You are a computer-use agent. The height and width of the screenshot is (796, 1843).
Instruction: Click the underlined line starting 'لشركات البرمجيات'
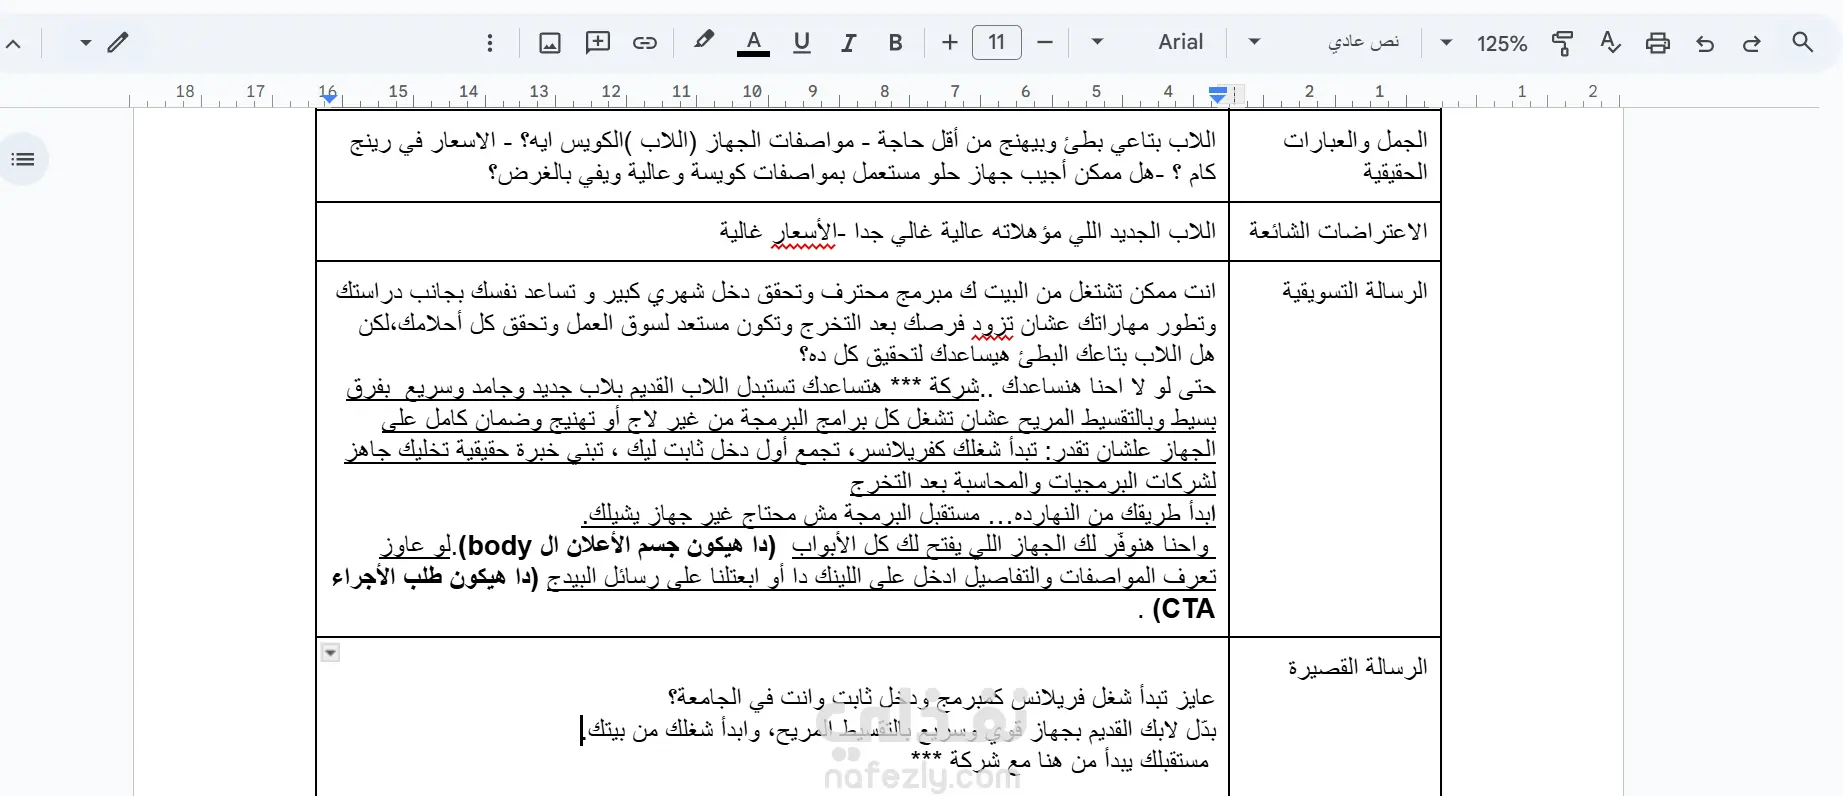click(x=1033, y=482)
